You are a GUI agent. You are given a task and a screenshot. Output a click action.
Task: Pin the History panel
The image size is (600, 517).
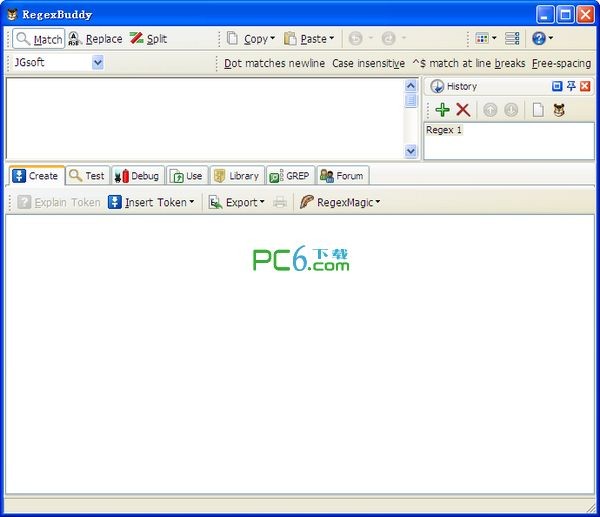click(571, 86)
